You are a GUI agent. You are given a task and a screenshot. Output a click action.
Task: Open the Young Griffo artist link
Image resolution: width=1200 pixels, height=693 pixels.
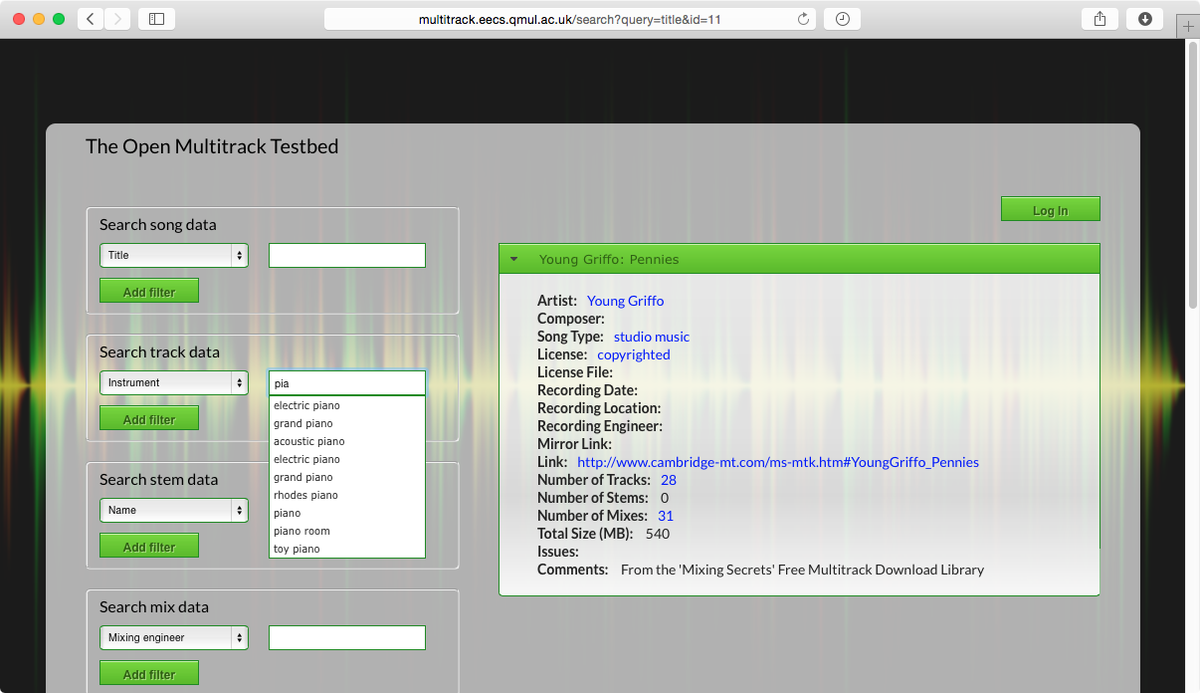click(625, 301)
